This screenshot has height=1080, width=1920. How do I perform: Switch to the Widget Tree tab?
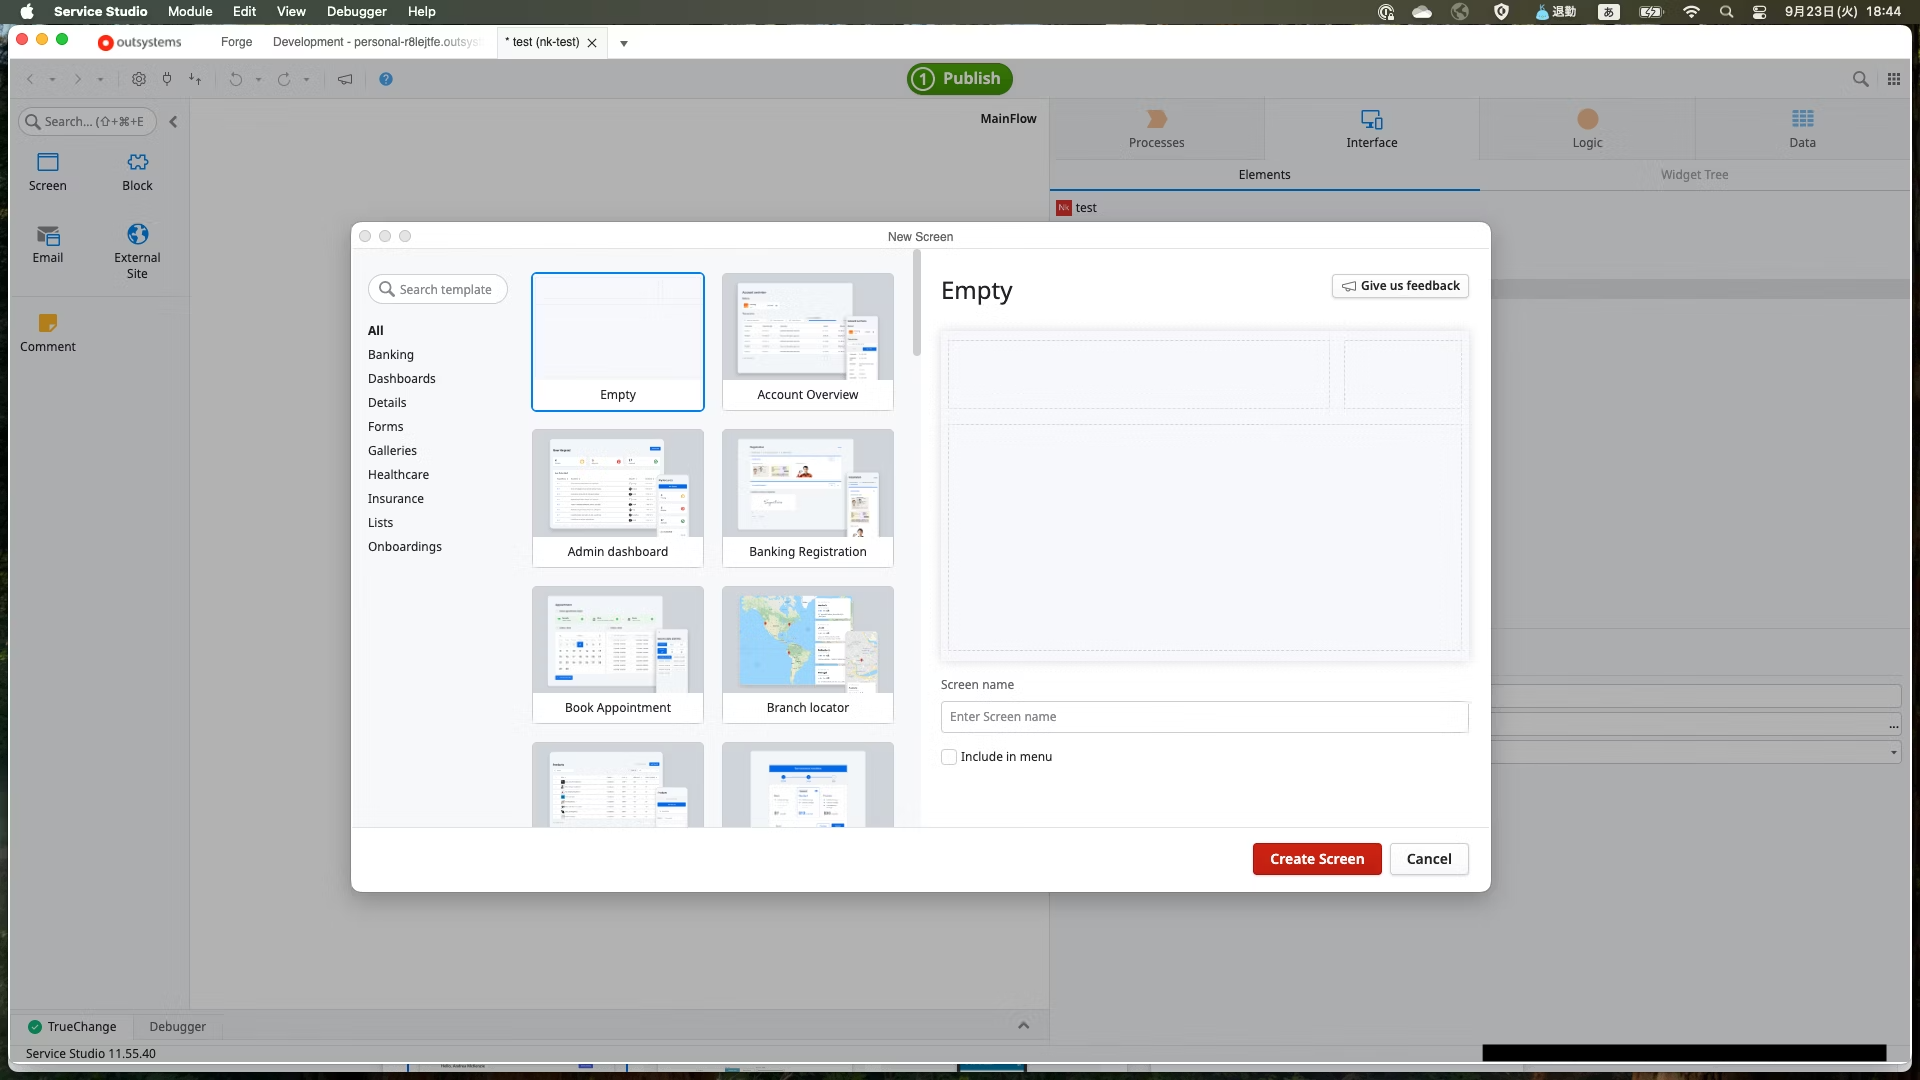coord(1694,175)
